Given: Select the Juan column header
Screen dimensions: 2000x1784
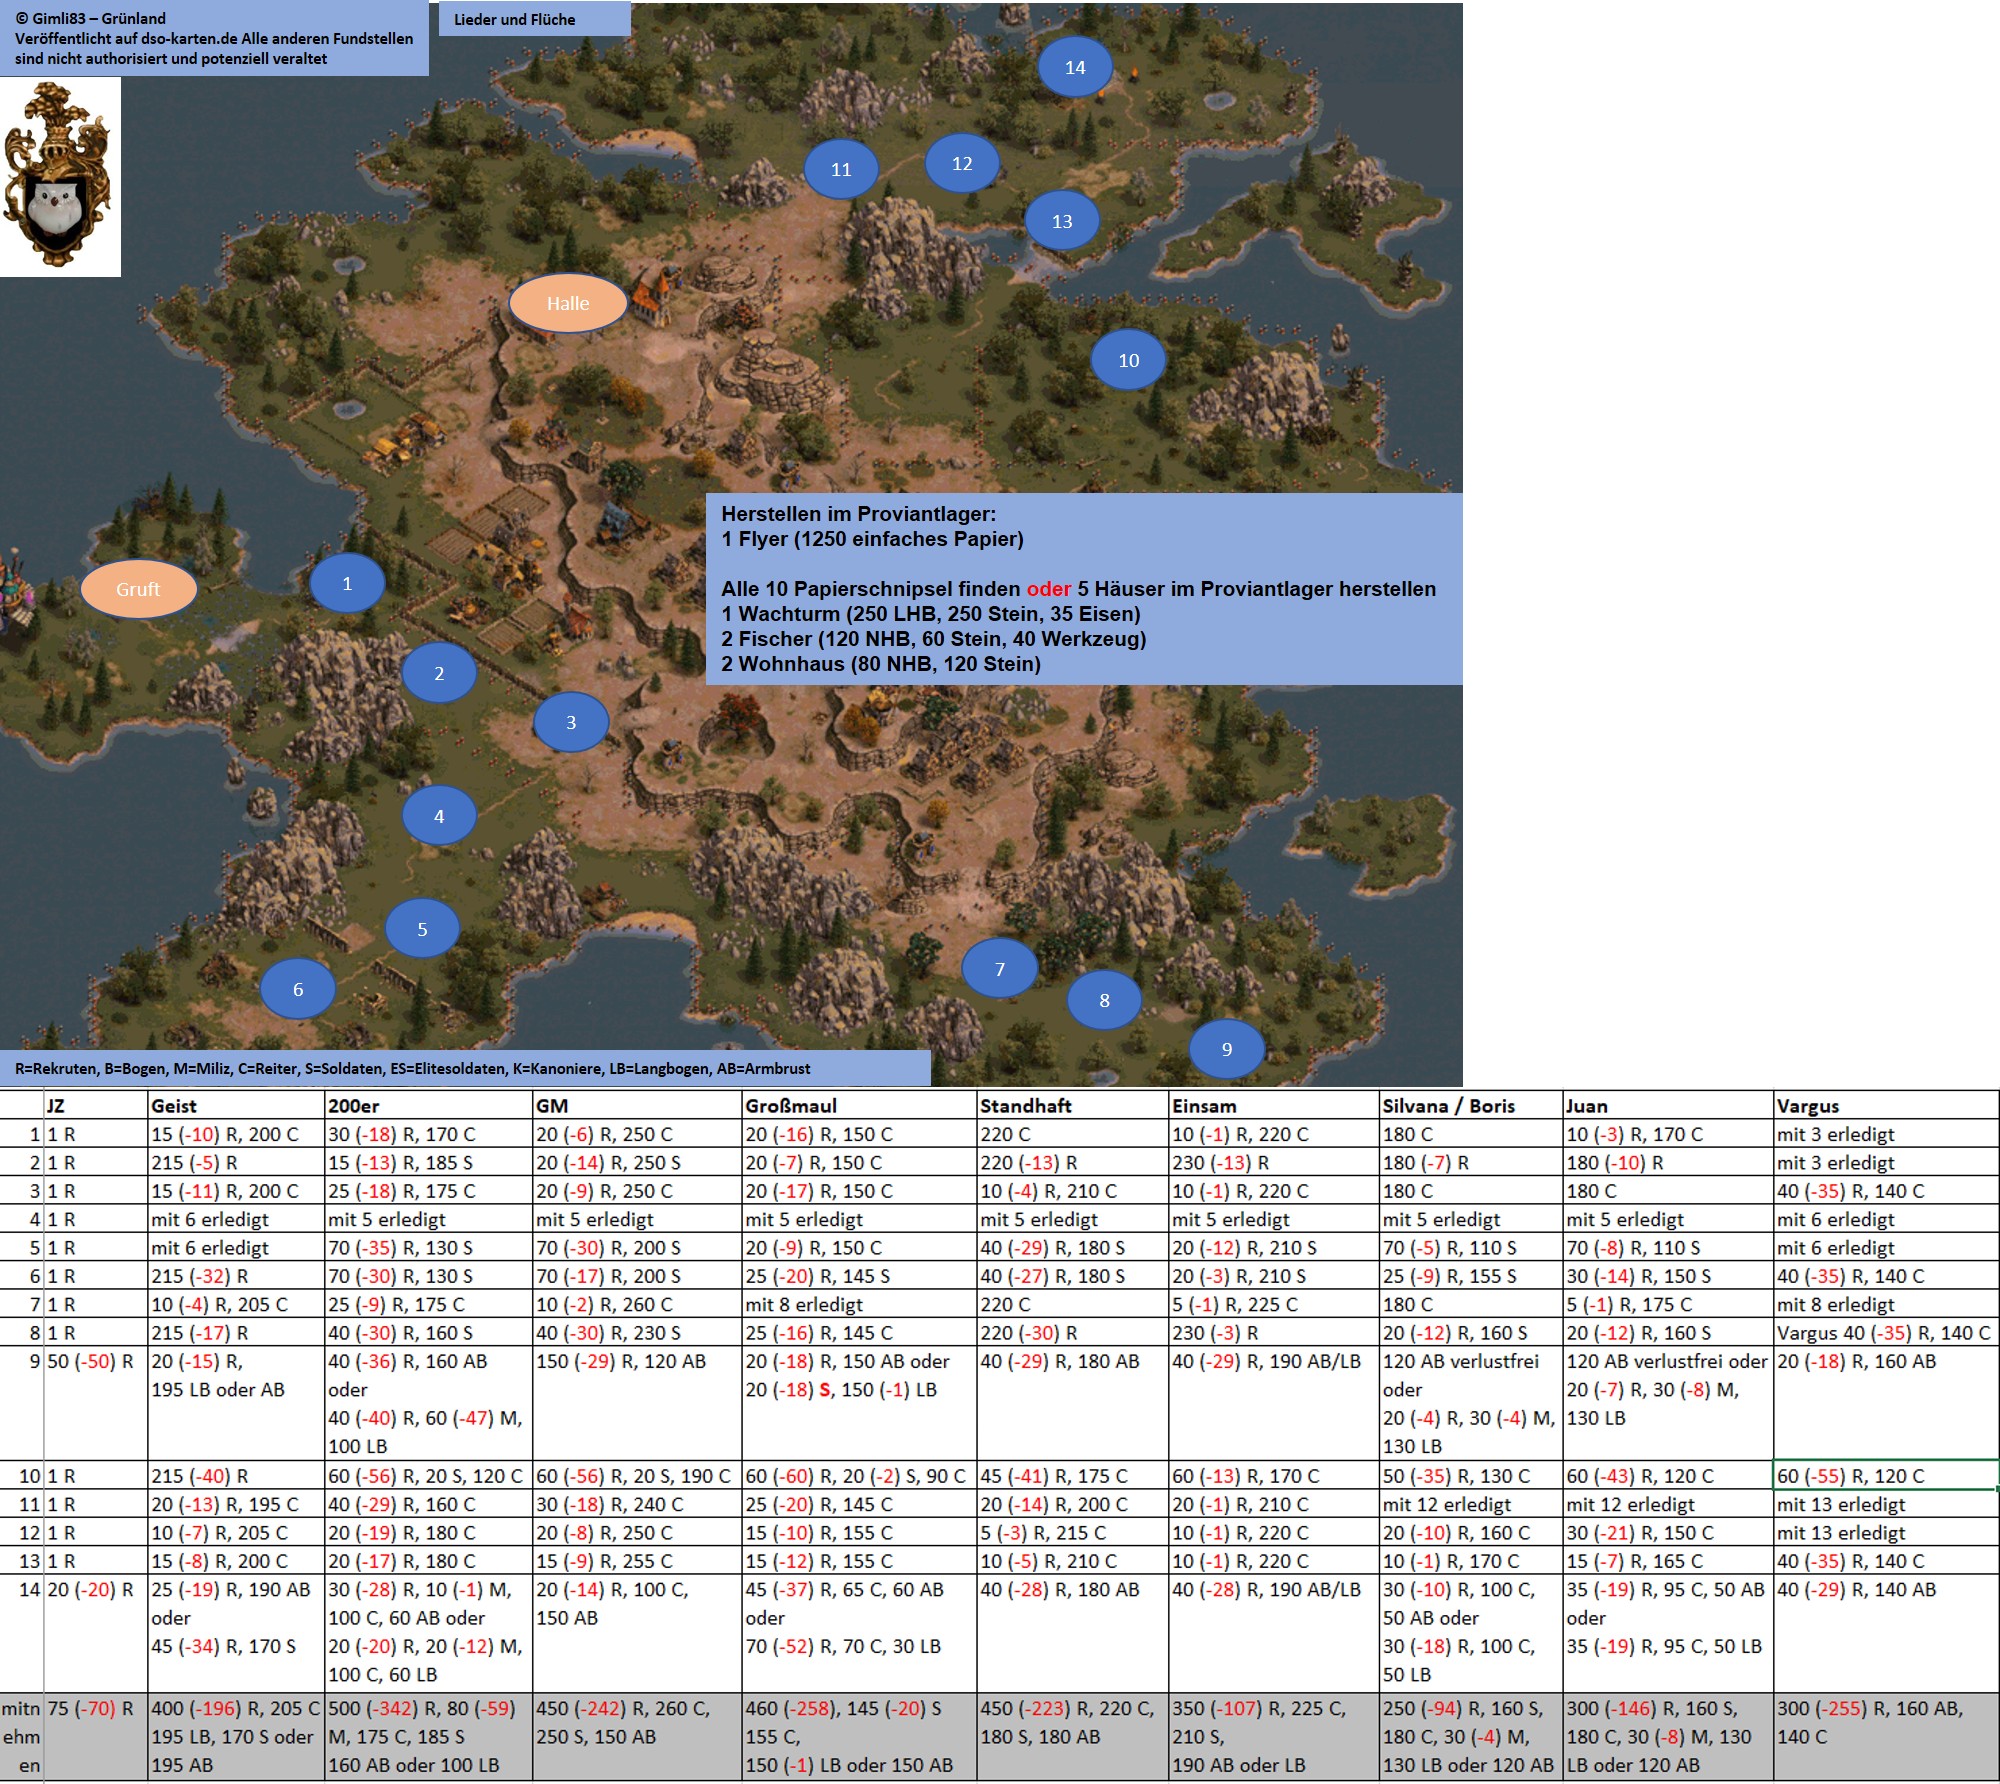Looking at the screenshot, I should click(x=1668, y=1105).
